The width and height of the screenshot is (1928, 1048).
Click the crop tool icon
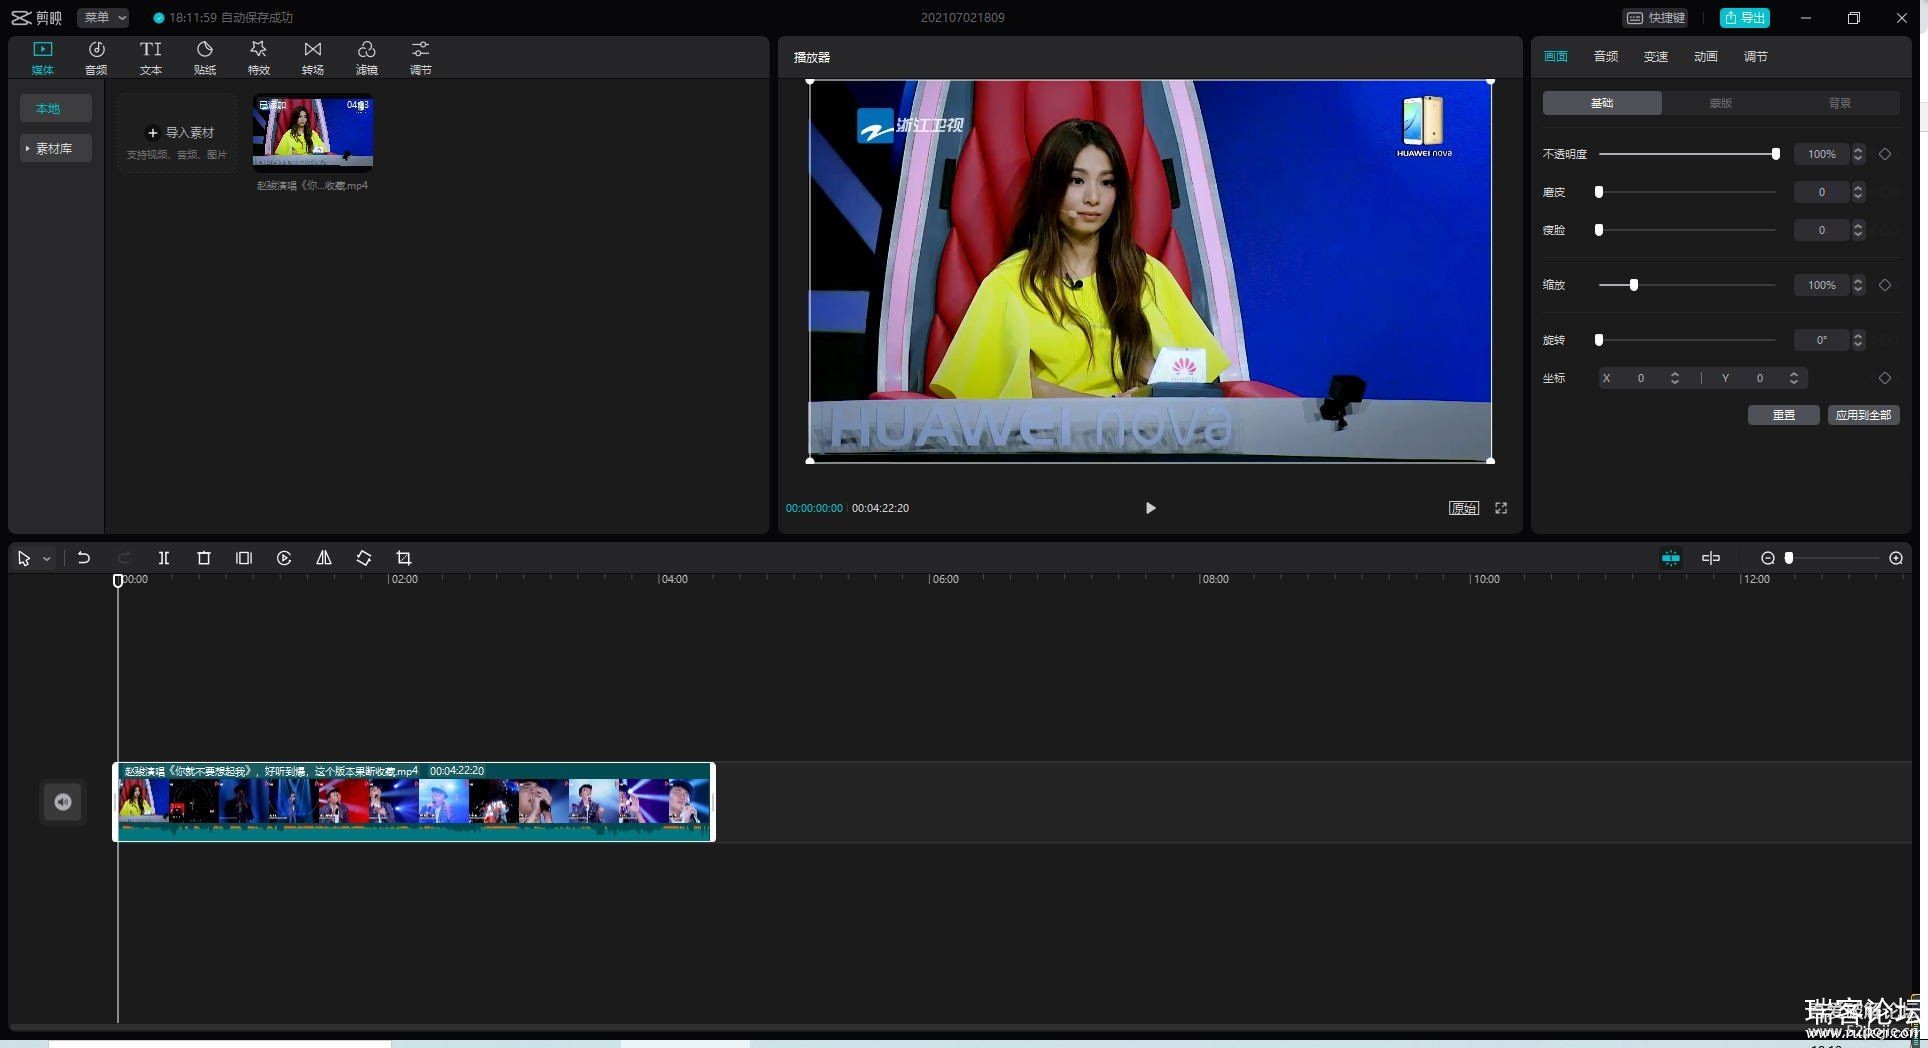click(x=404, y=558)
